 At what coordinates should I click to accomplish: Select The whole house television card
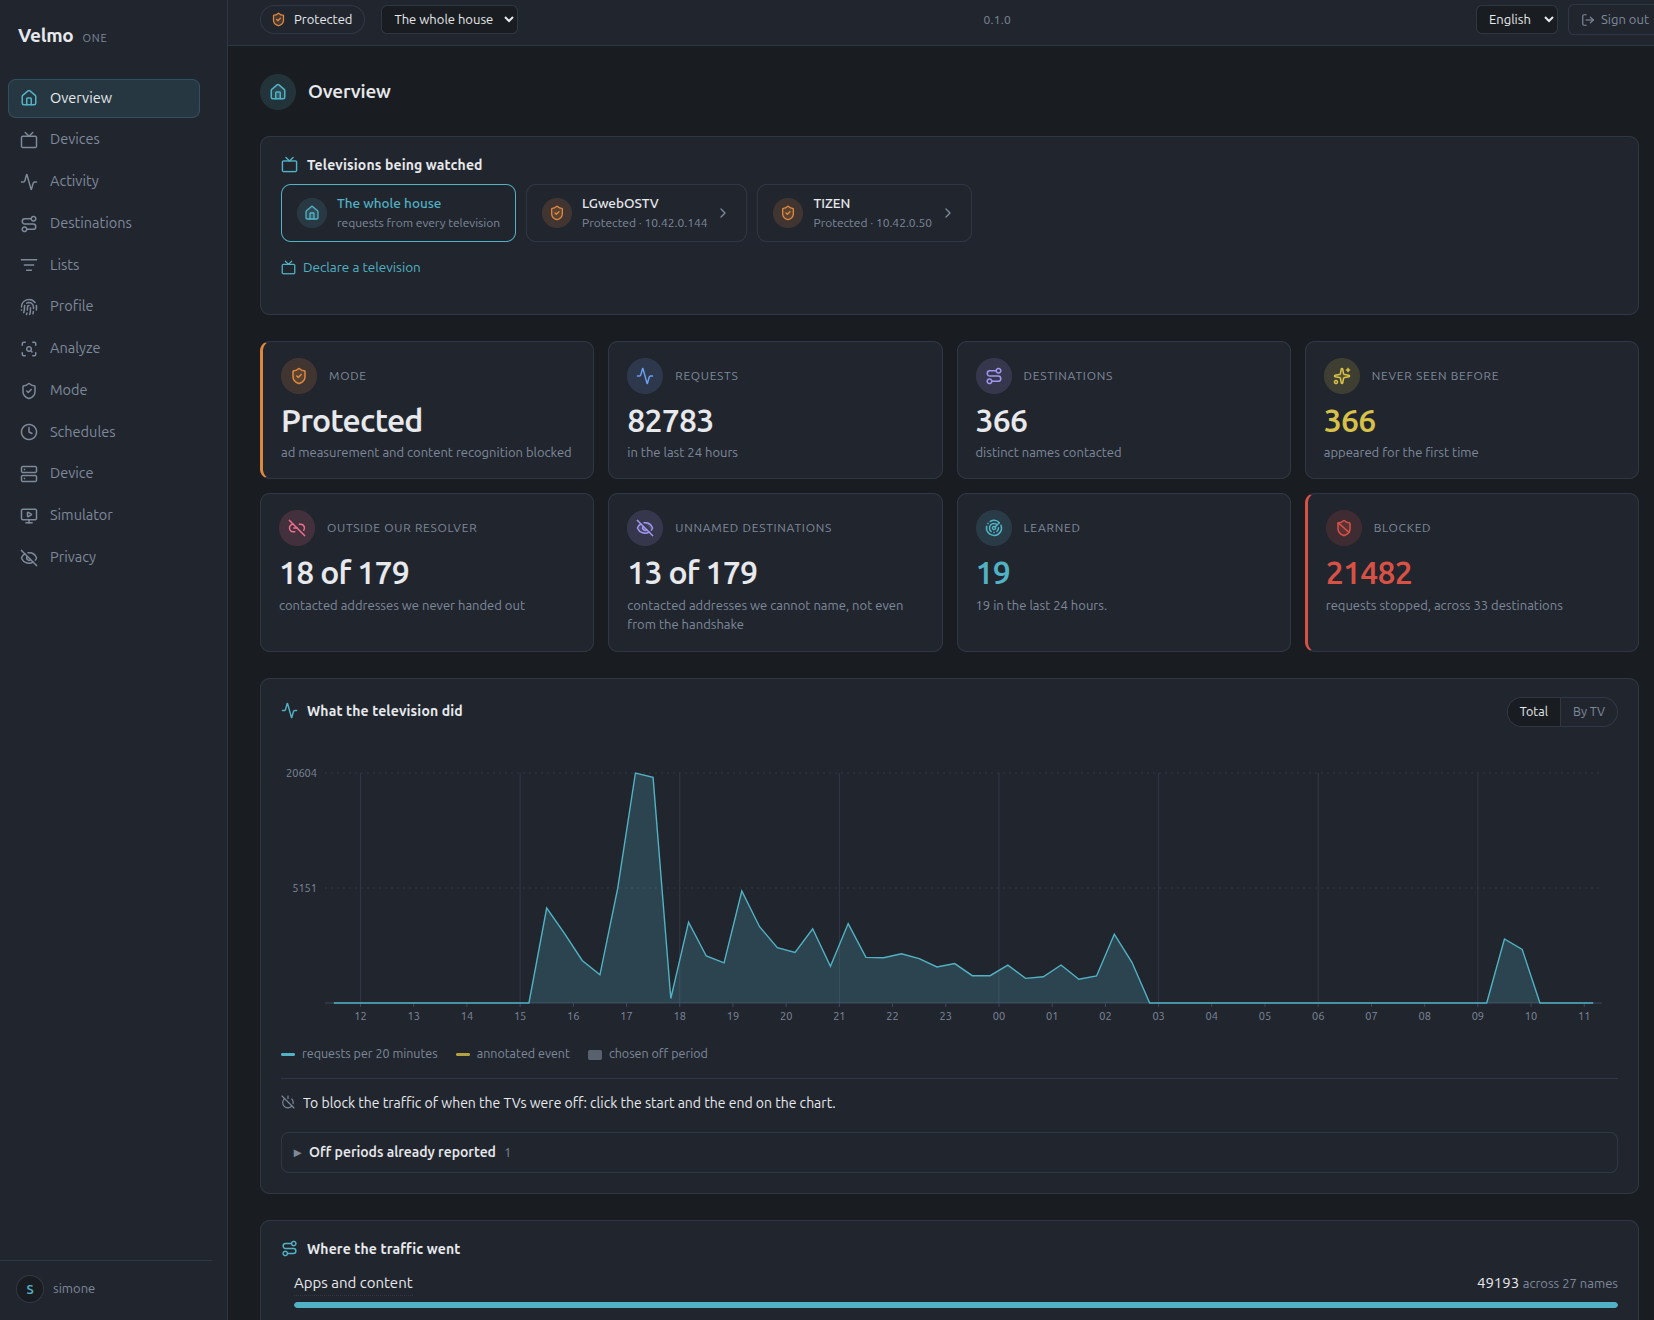pyautogui.click(x=398, y=213)
